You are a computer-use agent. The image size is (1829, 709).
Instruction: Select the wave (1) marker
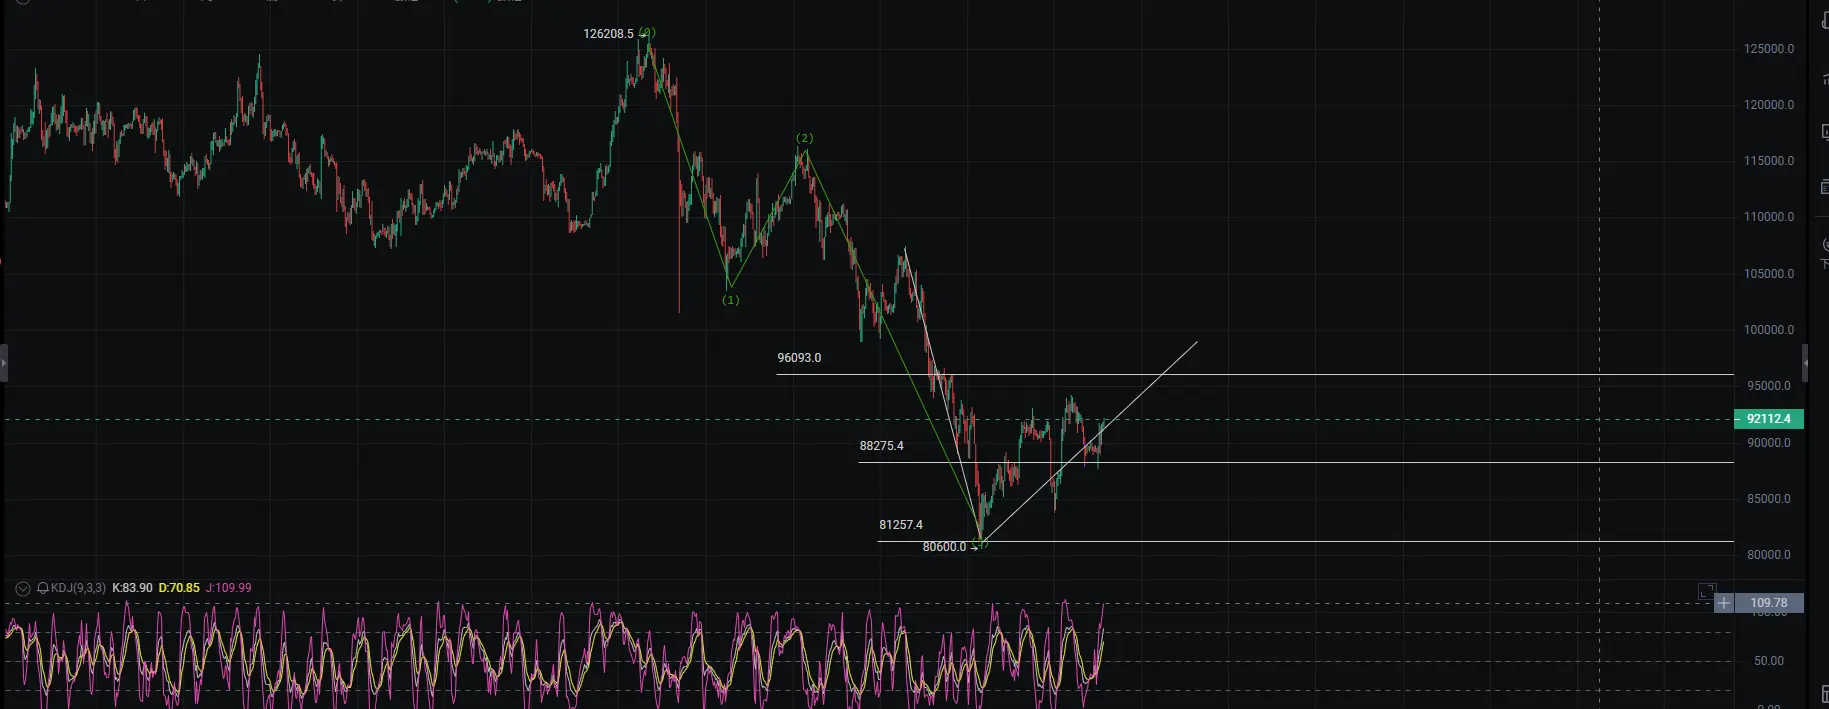(x=731, y=300)
